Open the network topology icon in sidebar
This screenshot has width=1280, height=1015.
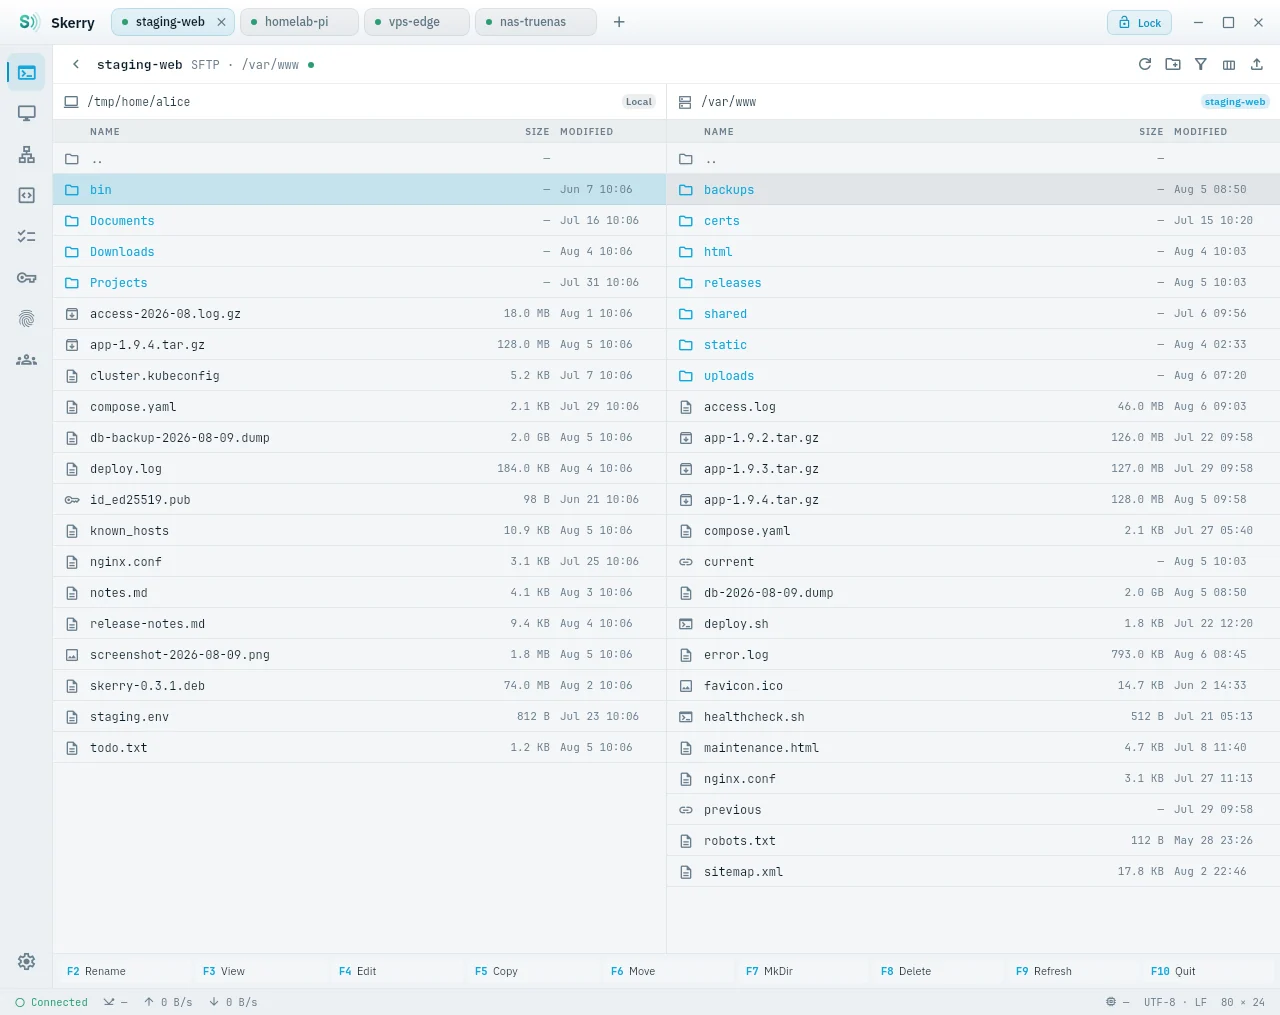tap(27, 155)
